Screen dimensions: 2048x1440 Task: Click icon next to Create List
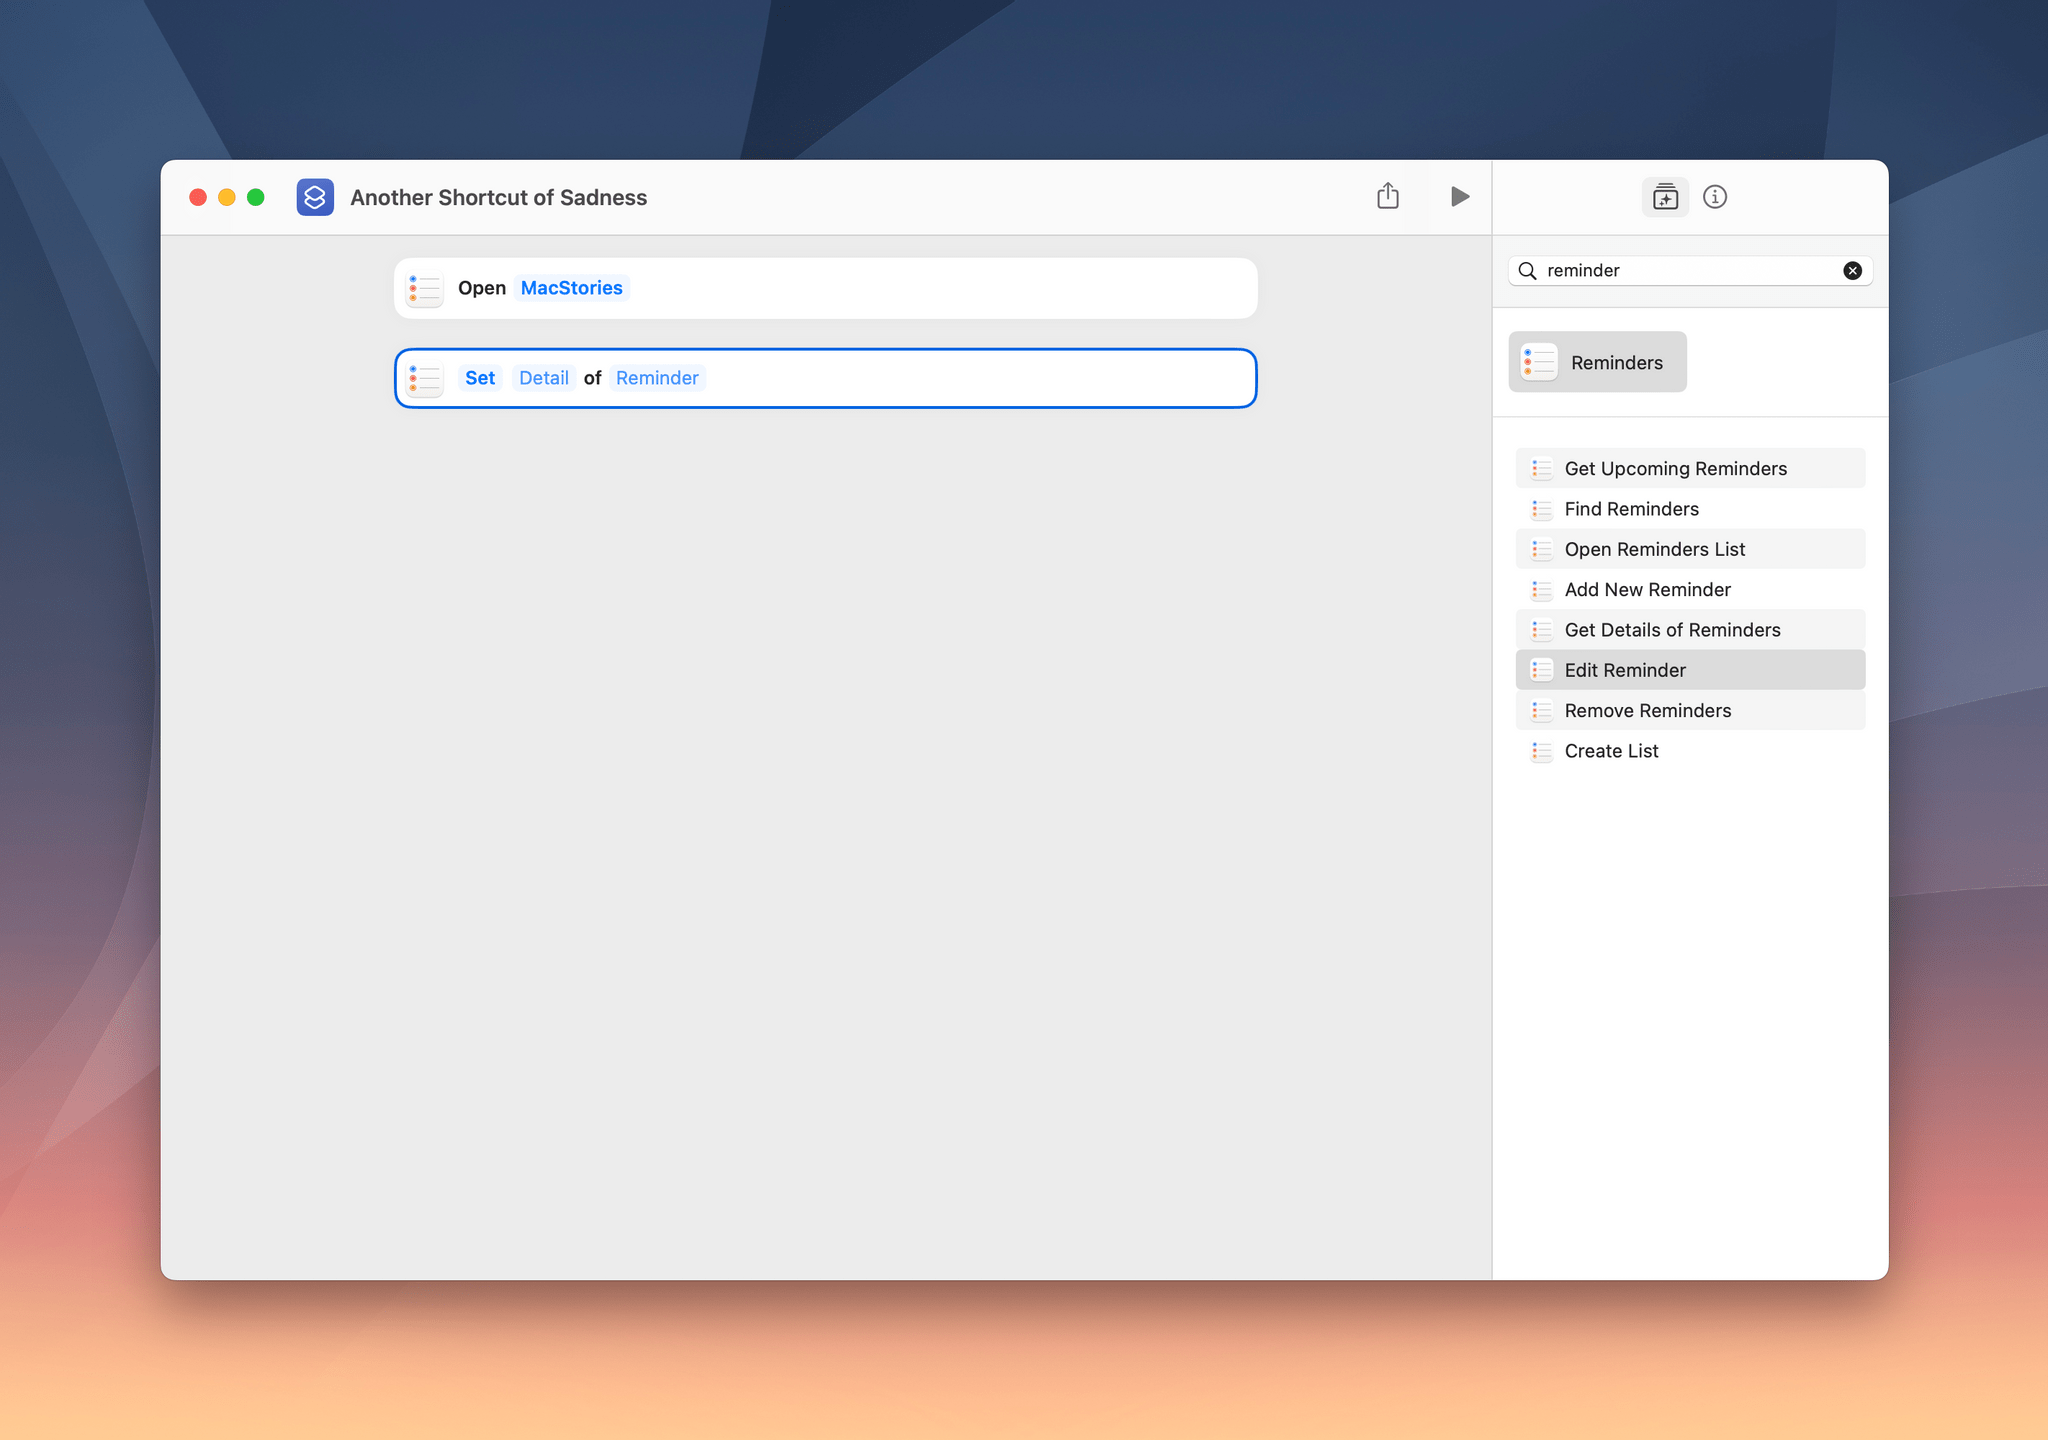1541,751
